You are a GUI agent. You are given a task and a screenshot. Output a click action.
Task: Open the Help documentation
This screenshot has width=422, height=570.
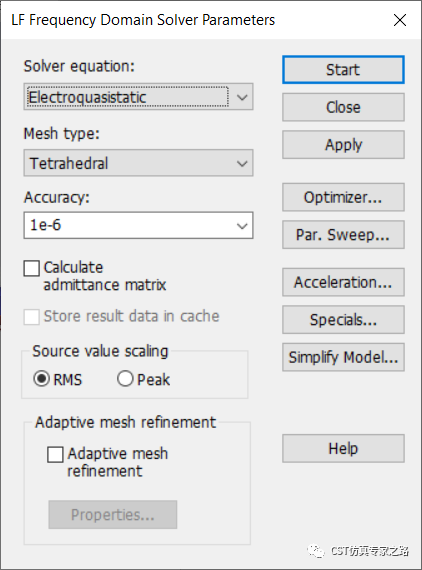pyautogui.click(x=343, y=449)
